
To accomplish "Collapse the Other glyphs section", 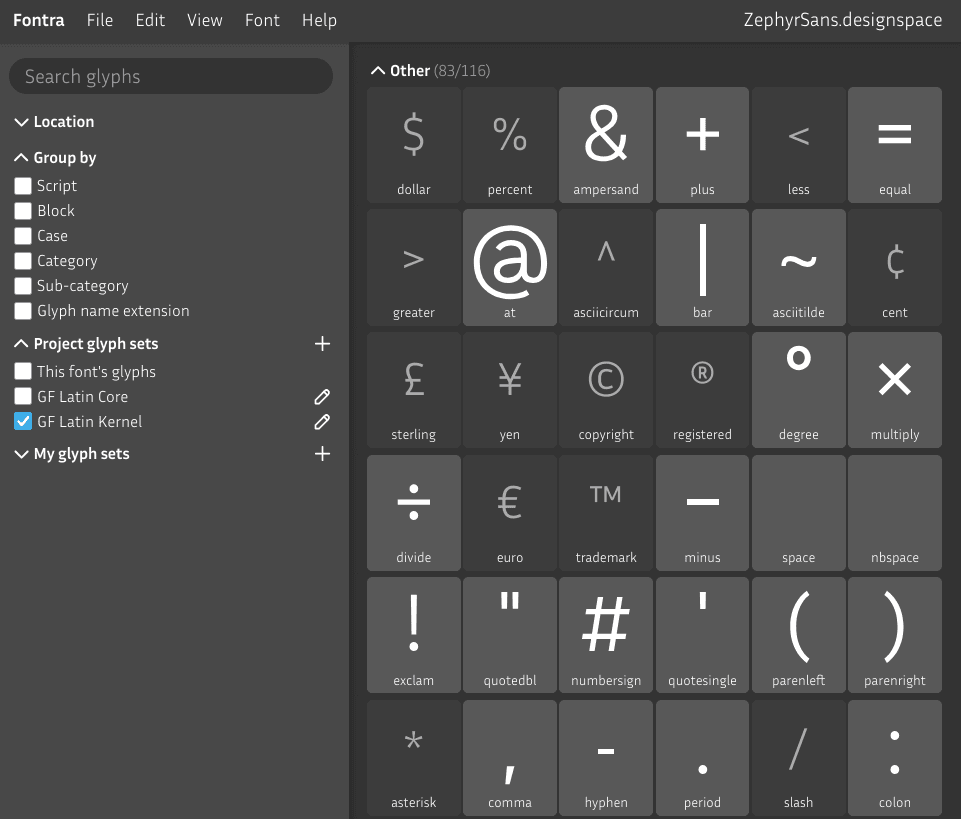I will (377, 70).
